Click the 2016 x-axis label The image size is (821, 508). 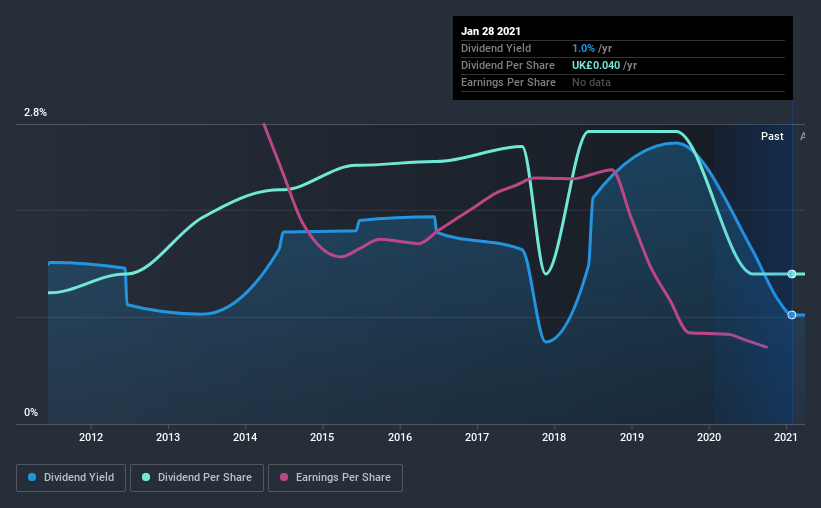point(400,437)
